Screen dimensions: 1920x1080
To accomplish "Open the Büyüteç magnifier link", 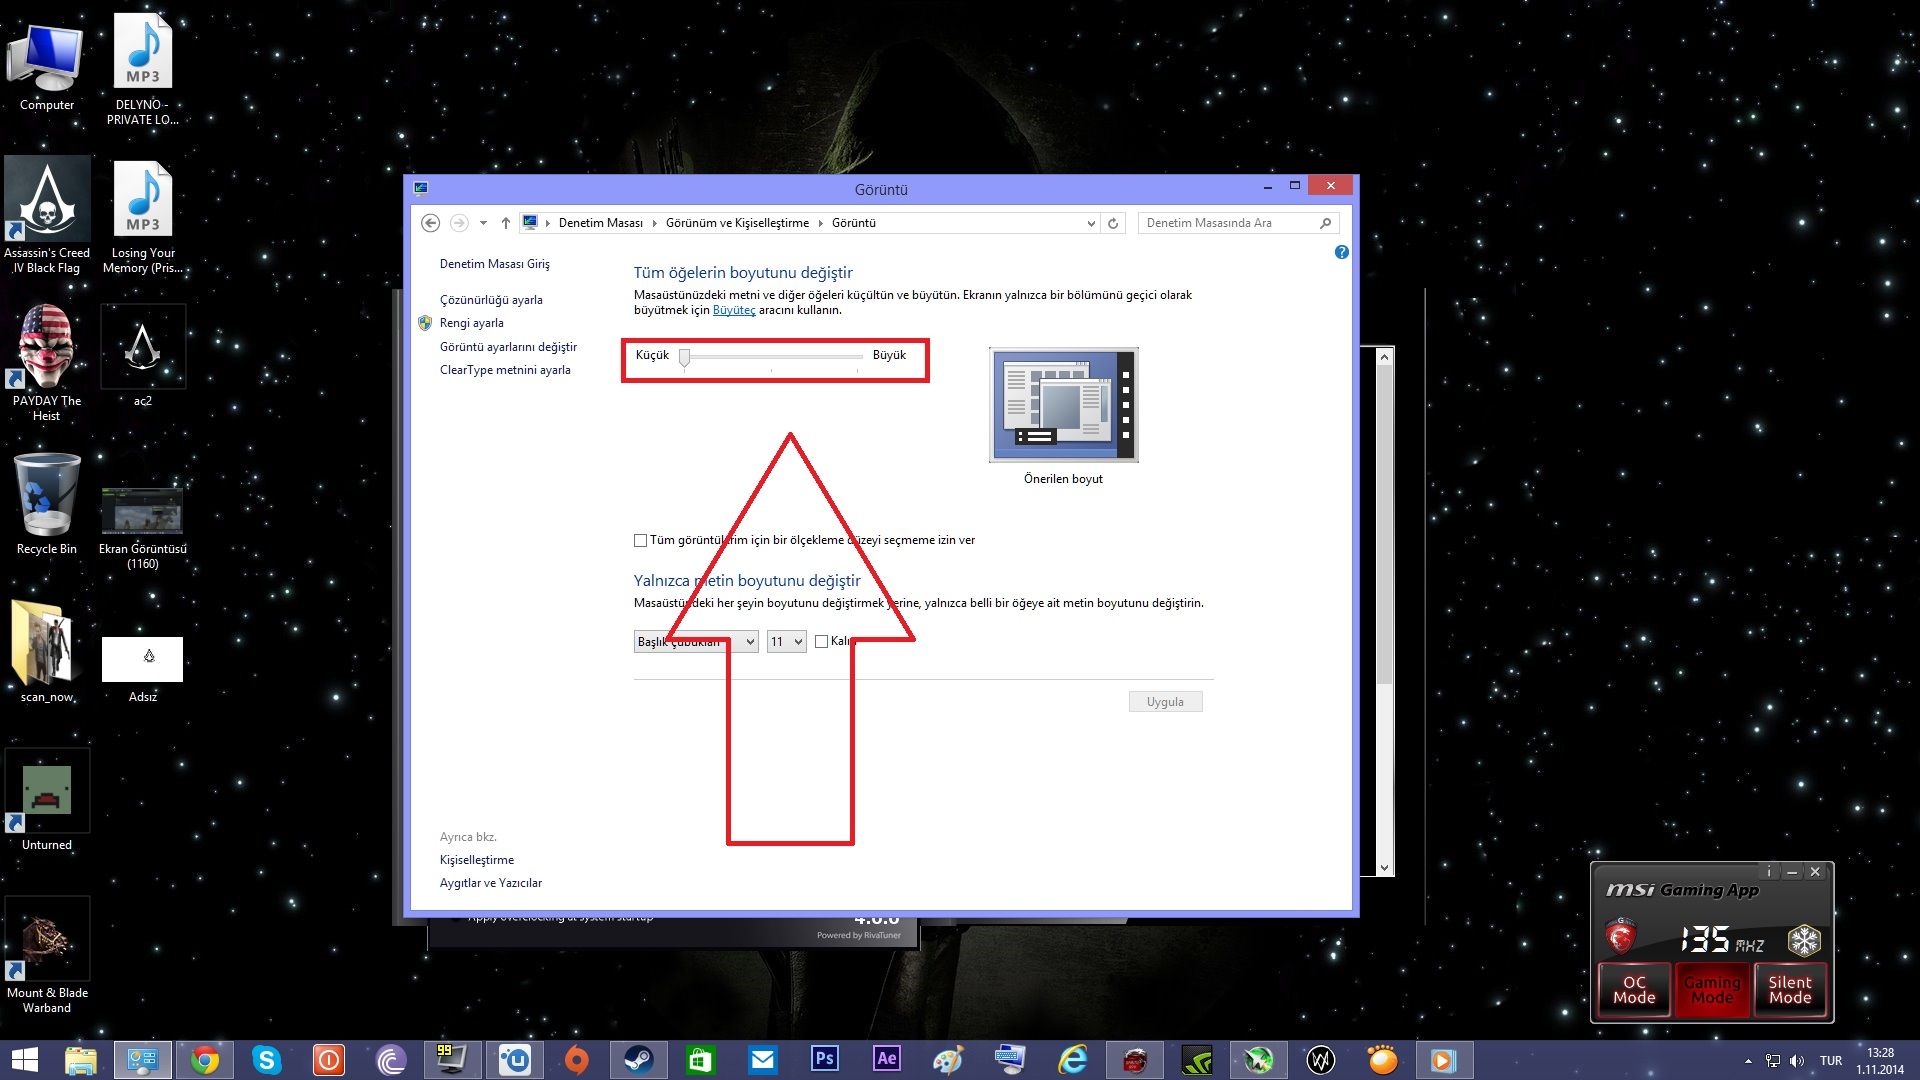I will tap(733, 310).
